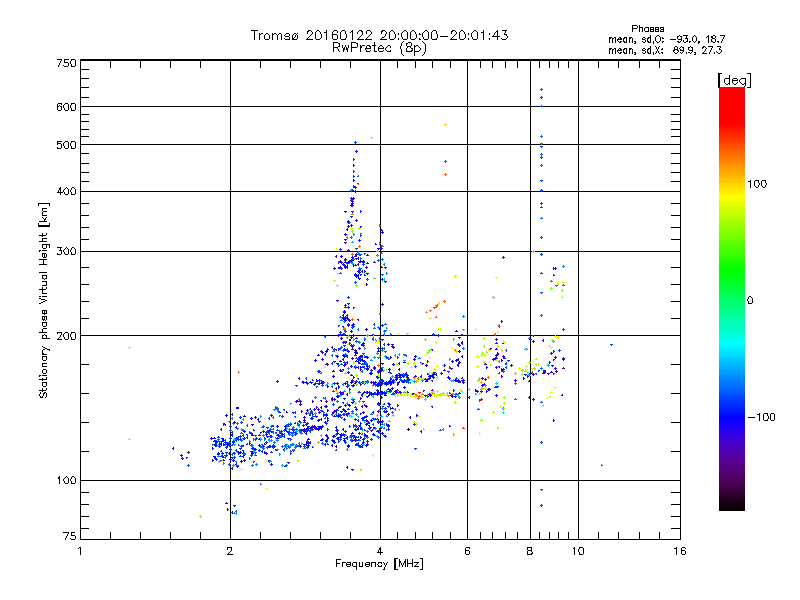800x600 pixels.
Task: Click the "[deg]" colorbar unit label
Action: click(734, 80)
